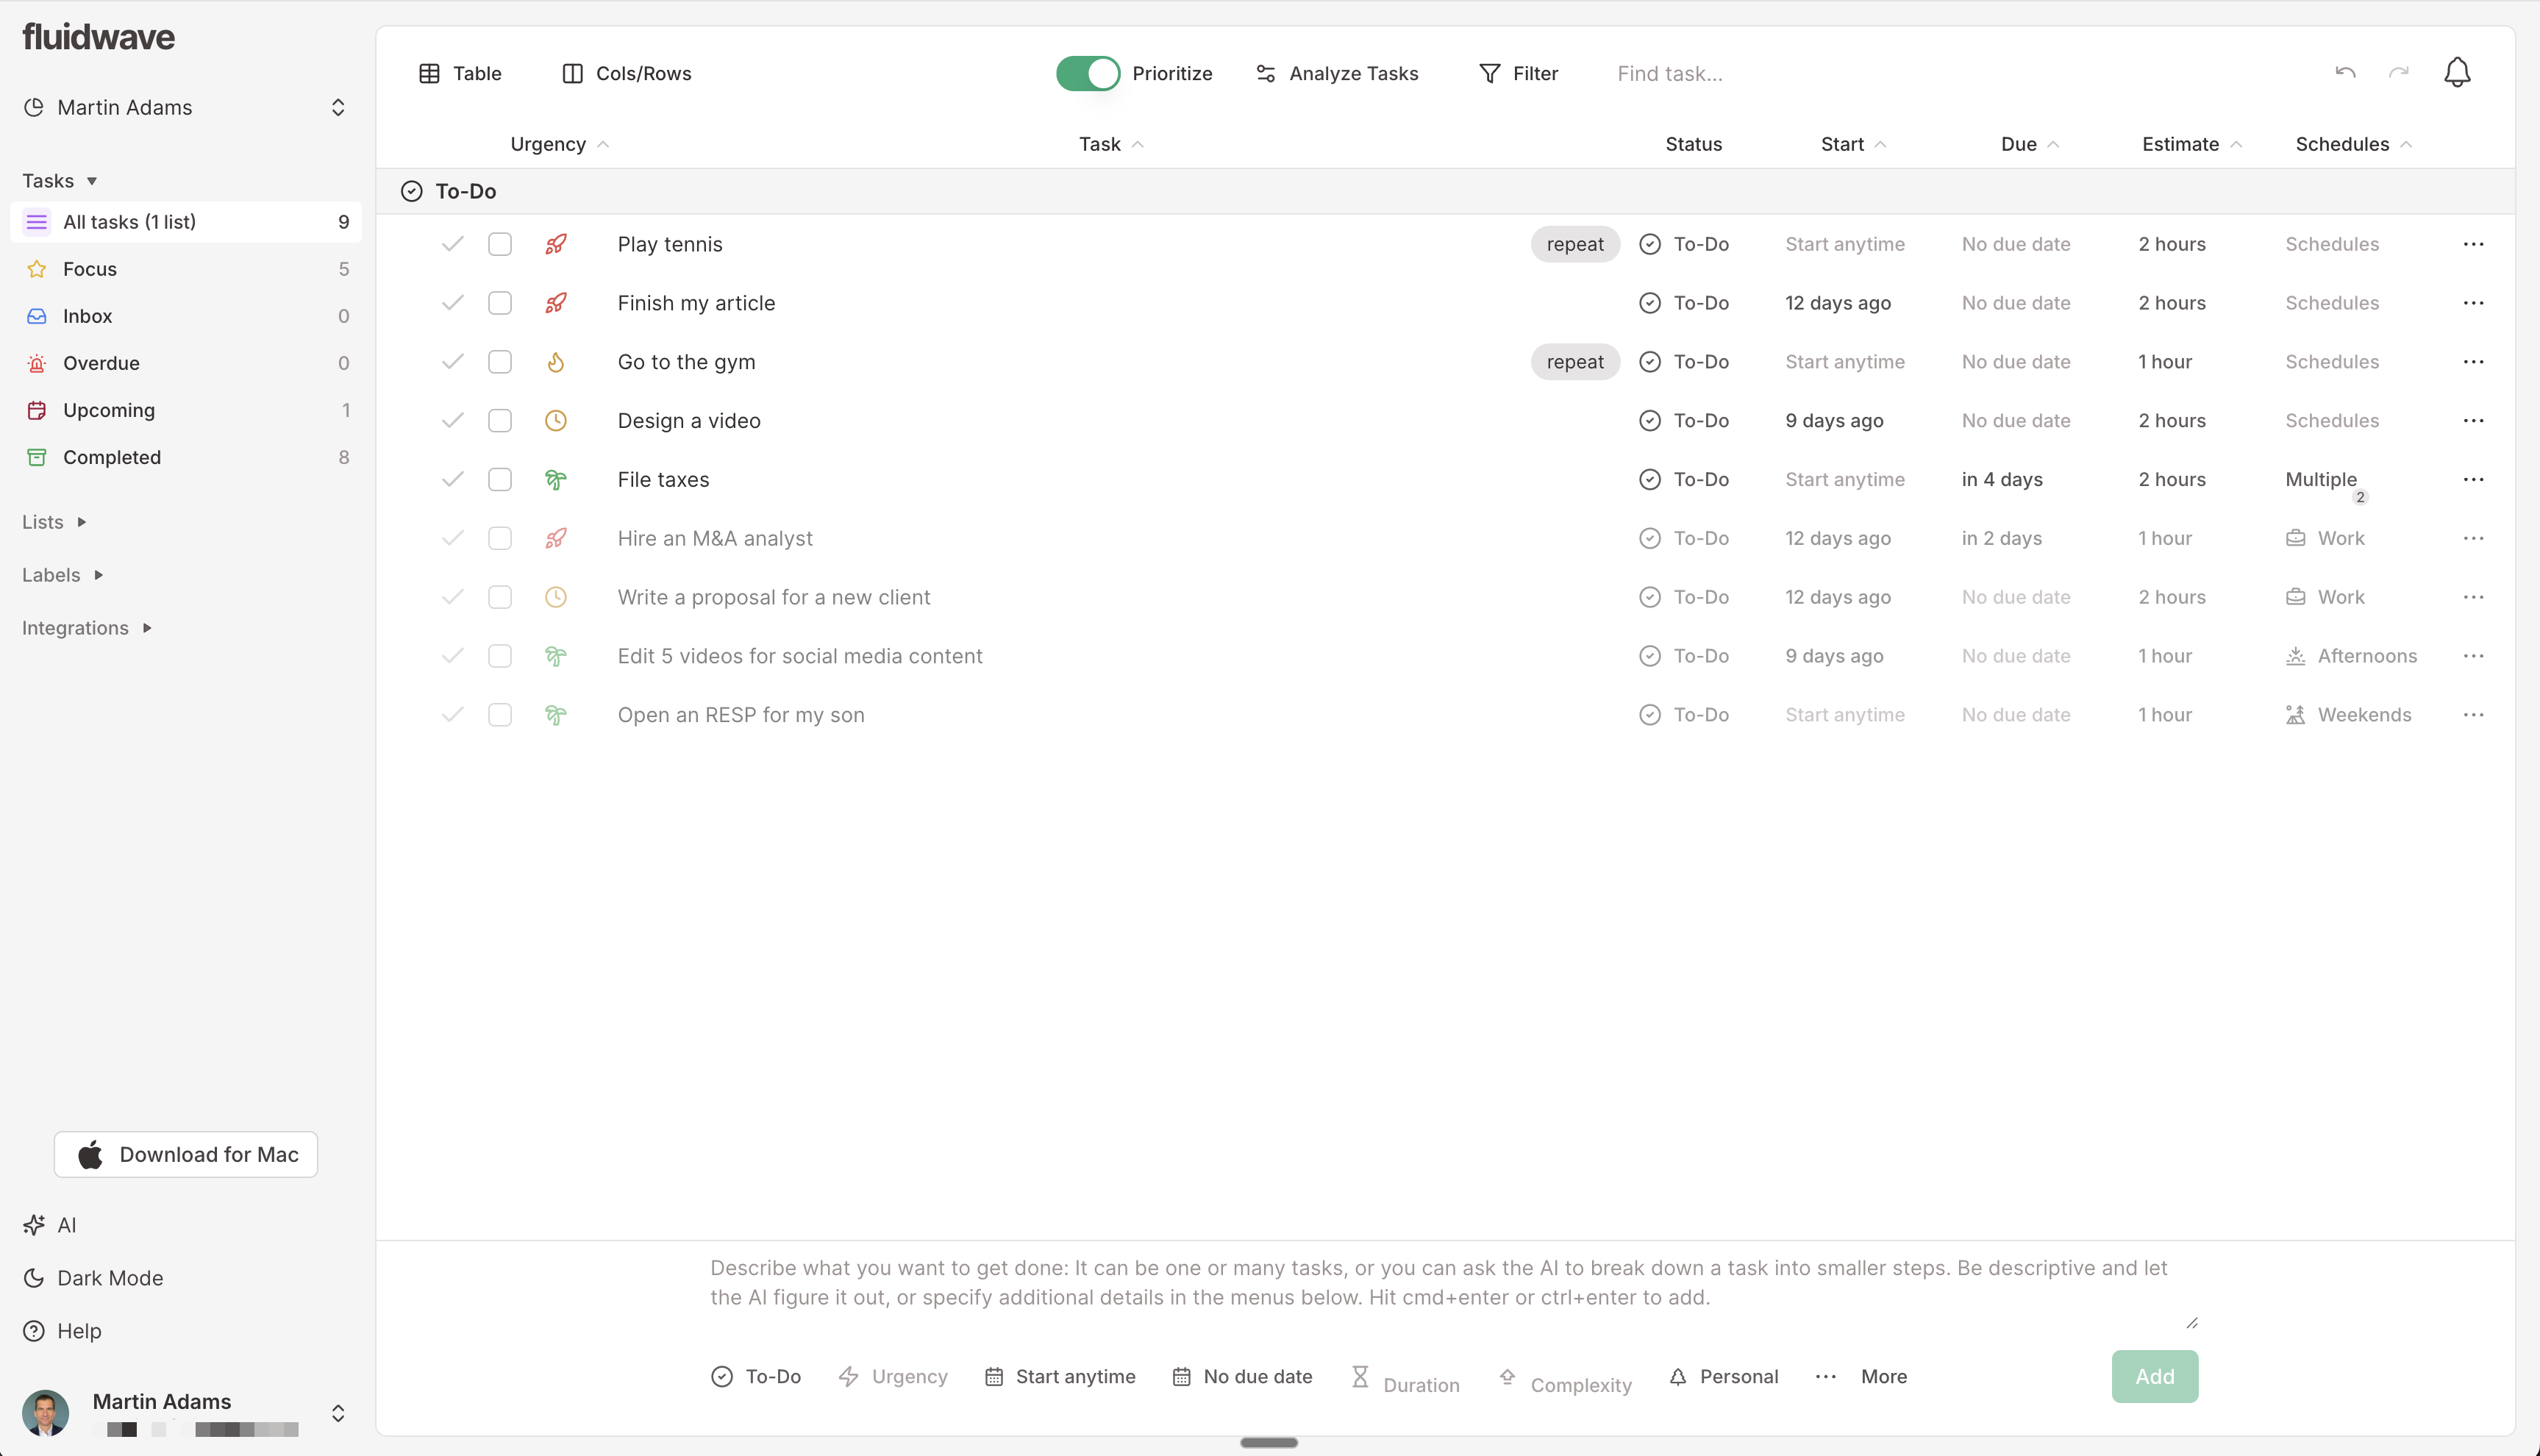Switch the Table view button
2540x1456 pixels.
click(460, 73)
